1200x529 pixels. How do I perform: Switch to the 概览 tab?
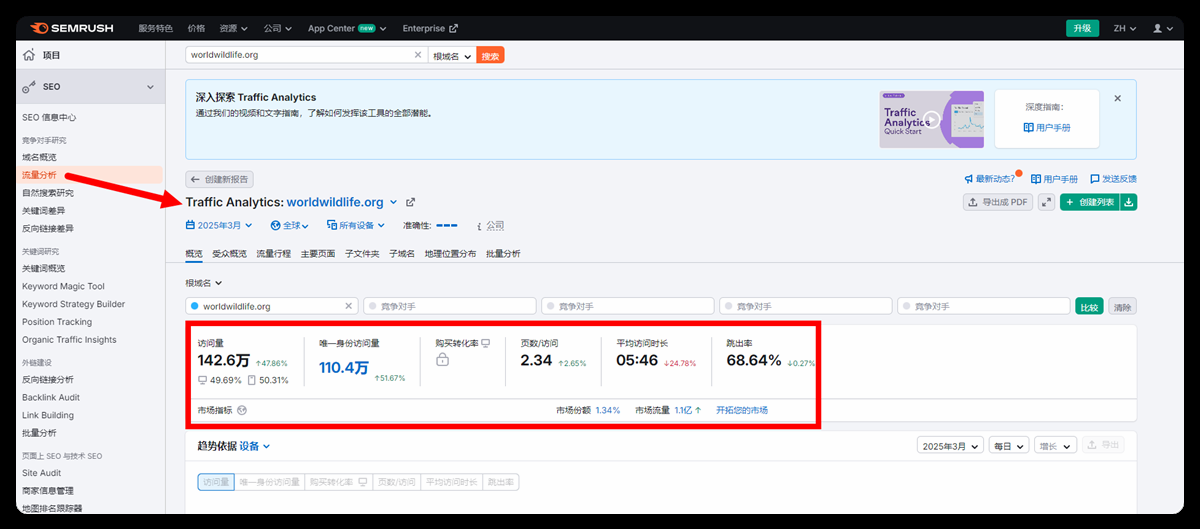tap(194, 254)
